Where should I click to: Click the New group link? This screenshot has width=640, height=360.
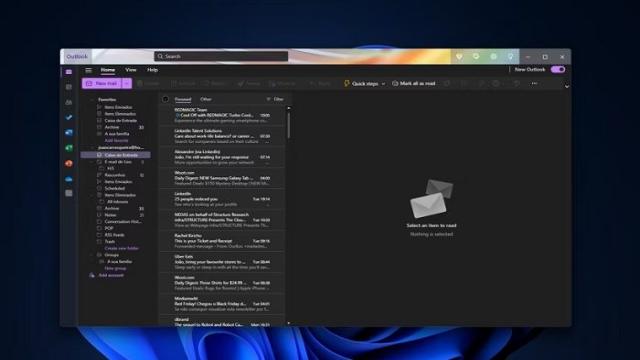(x=116, y=268)
